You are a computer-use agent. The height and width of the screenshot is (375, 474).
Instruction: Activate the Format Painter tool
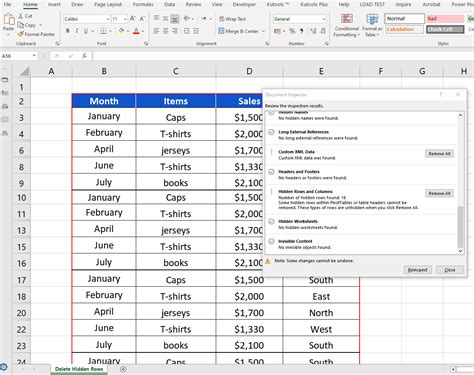tap(36, 34)
